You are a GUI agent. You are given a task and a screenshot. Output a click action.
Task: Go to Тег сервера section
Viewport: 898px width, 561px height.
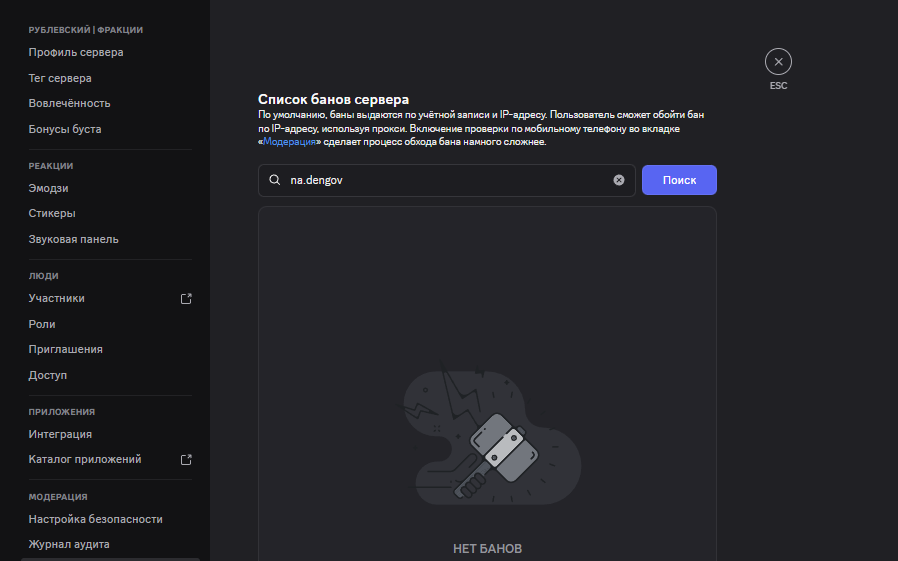point(60,78)
